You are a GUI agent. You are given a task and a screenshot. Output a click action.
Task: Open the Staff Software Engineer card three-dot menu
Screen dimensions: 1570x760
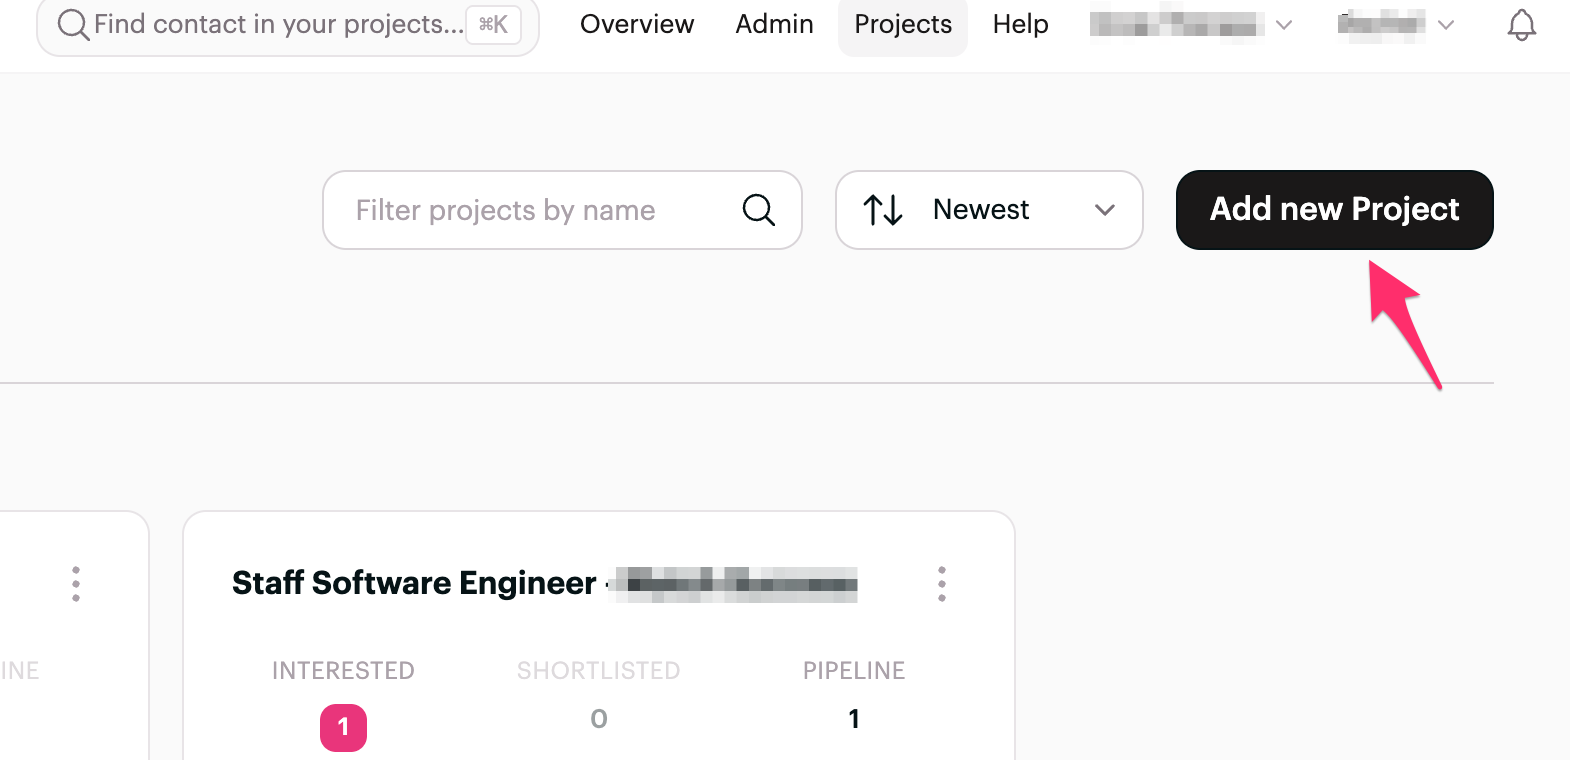941,584
